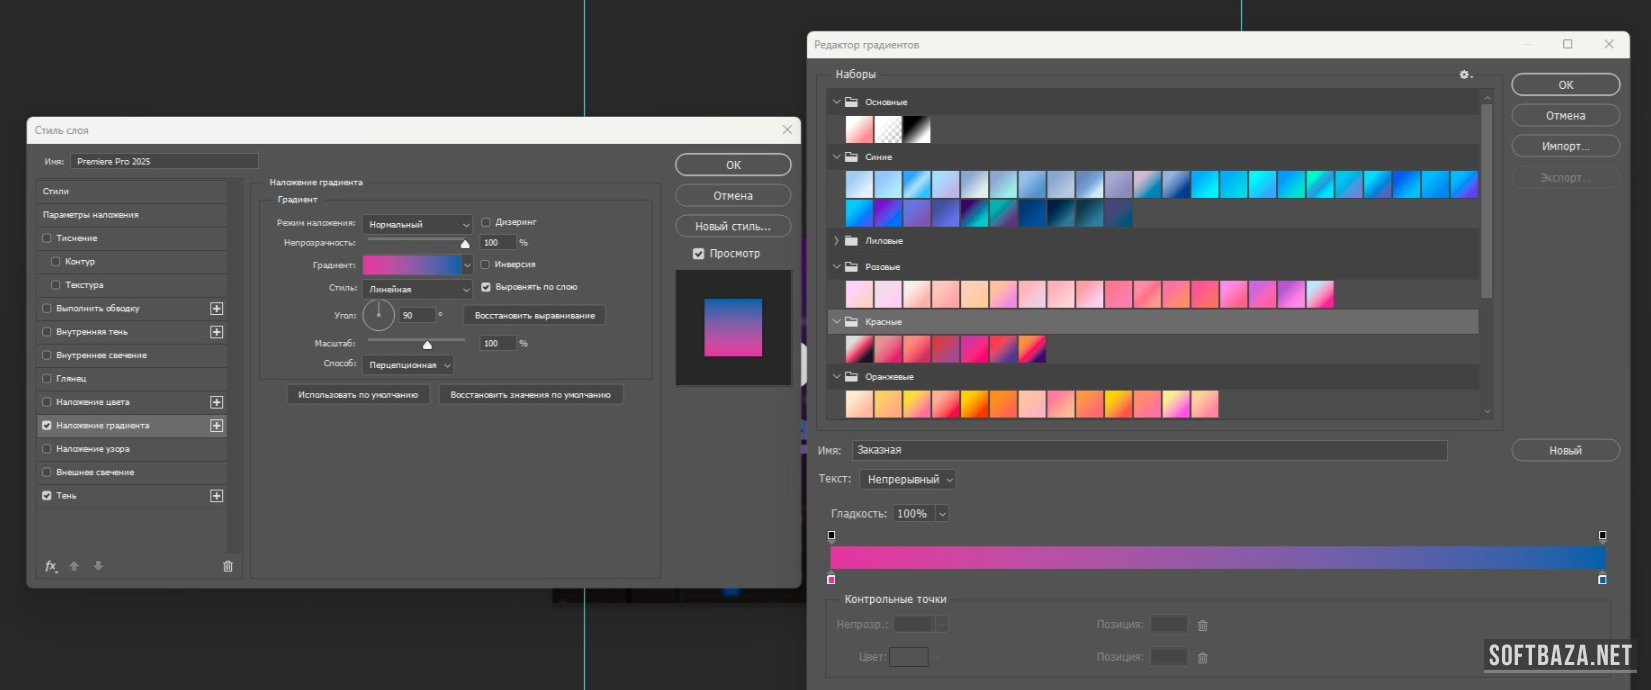Expand the Лиловые gradient folder

[x=836, y=241]
